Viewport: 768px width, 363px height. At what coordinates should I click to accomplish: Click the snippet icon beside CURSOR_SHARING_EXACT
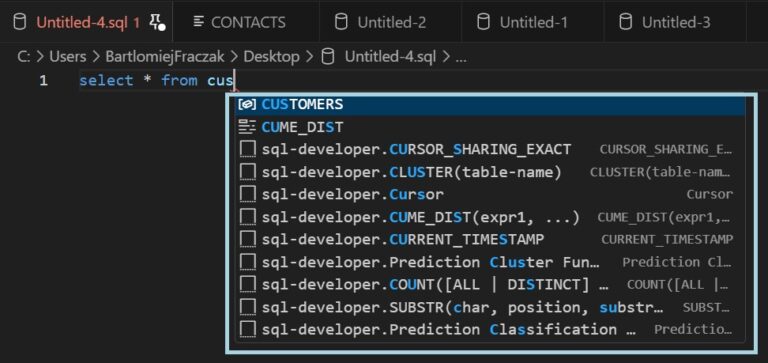pos(248,149)
